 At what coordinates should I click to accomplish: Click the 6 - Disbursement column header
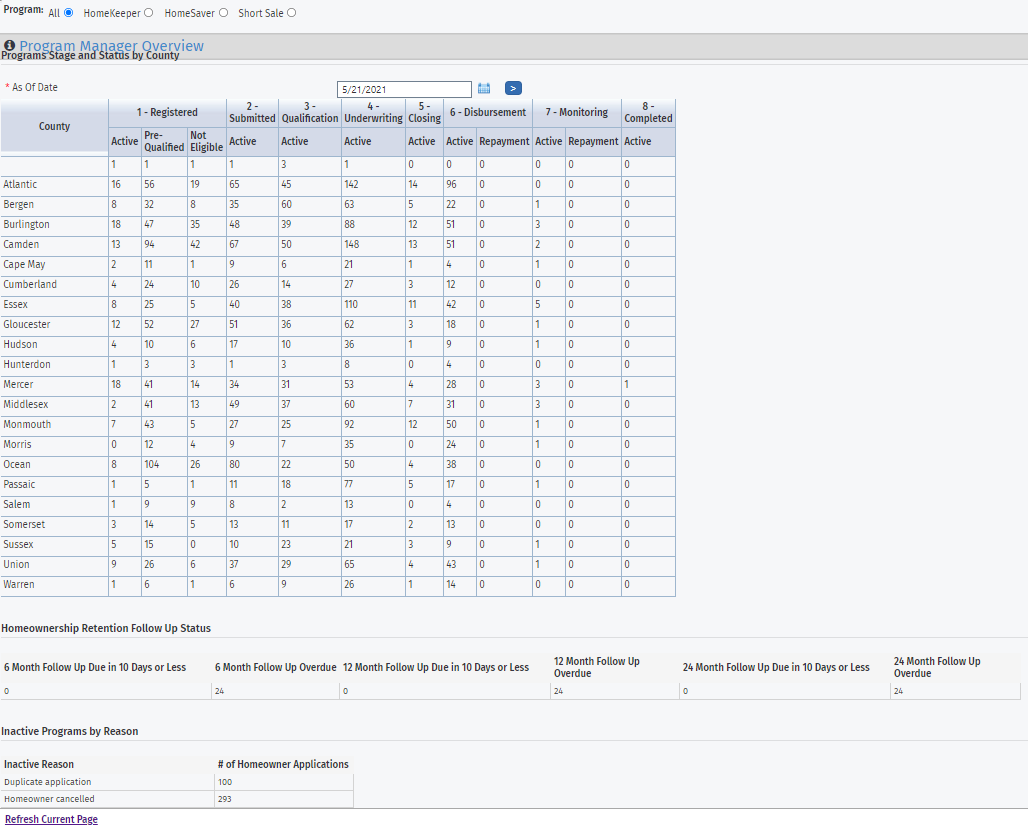[x=488, y=112]
